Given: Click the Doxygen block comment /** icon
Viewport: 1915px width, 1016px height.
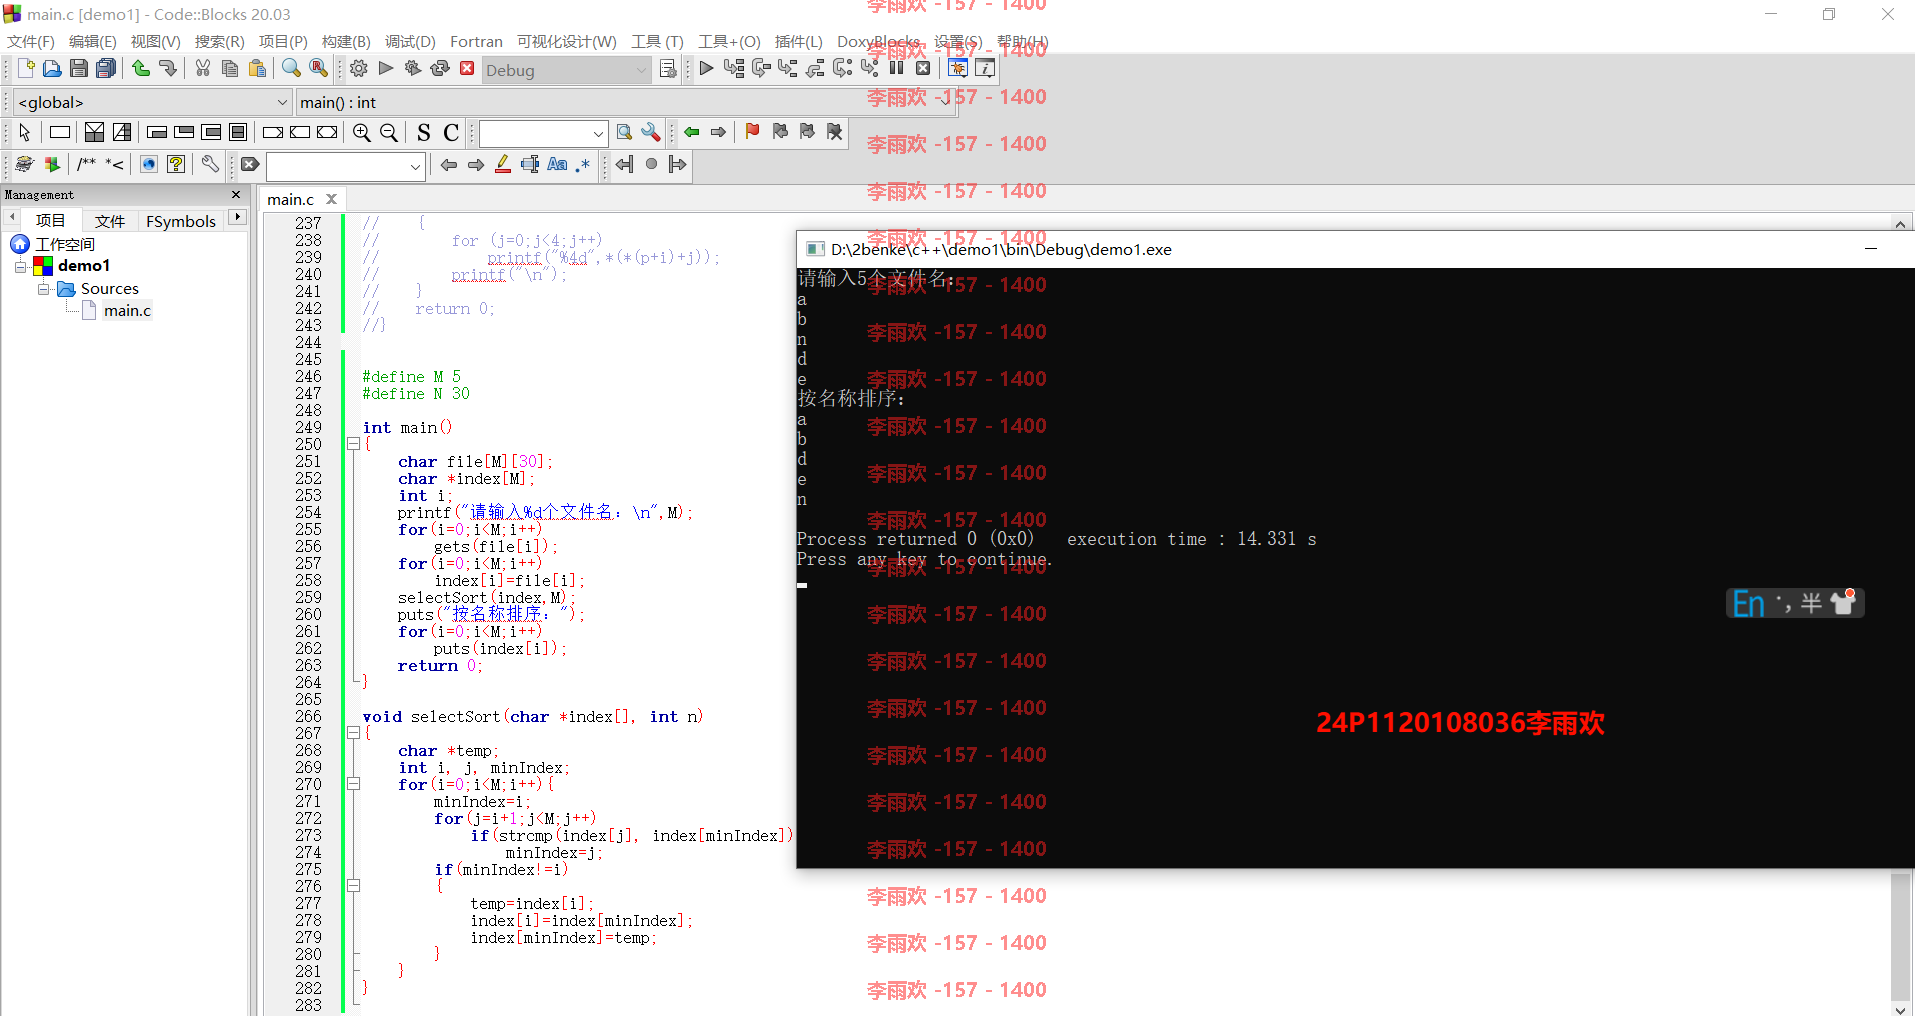Looking at the screenshot, I should click(87, 164).
